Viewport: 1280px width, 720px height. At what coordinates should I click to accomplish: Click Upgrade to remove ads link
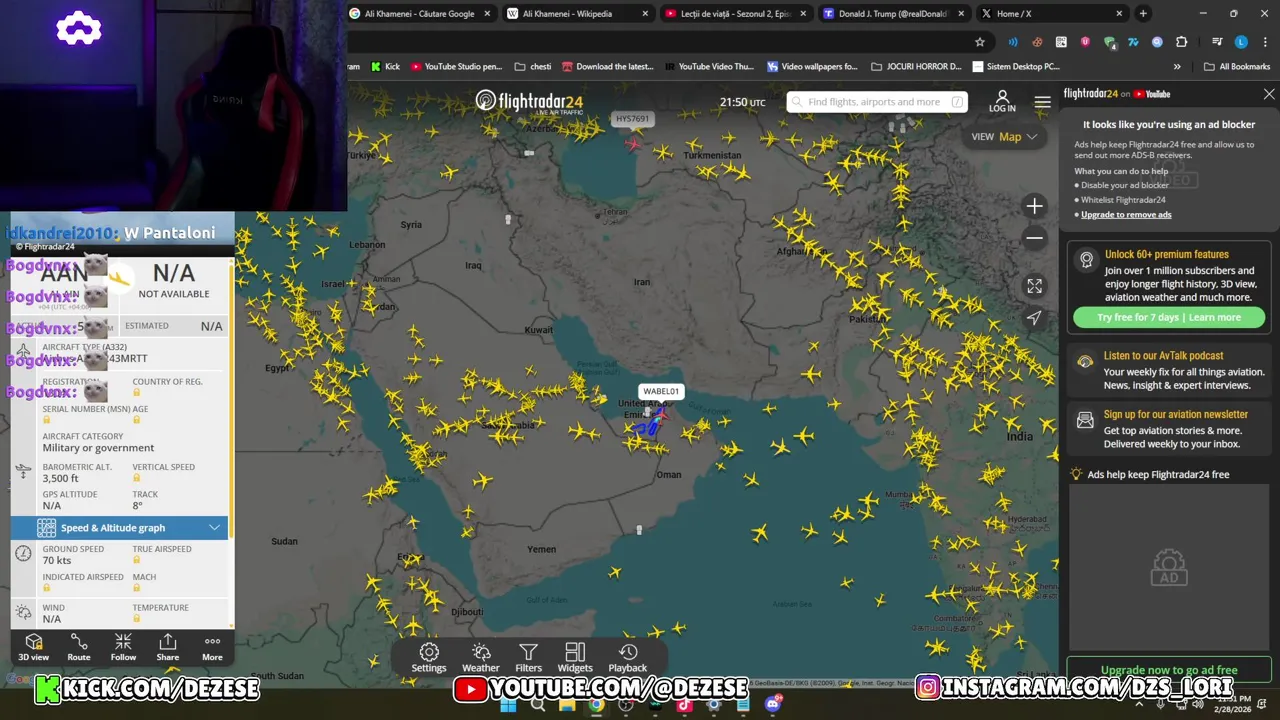click(x=1126, y=215)
